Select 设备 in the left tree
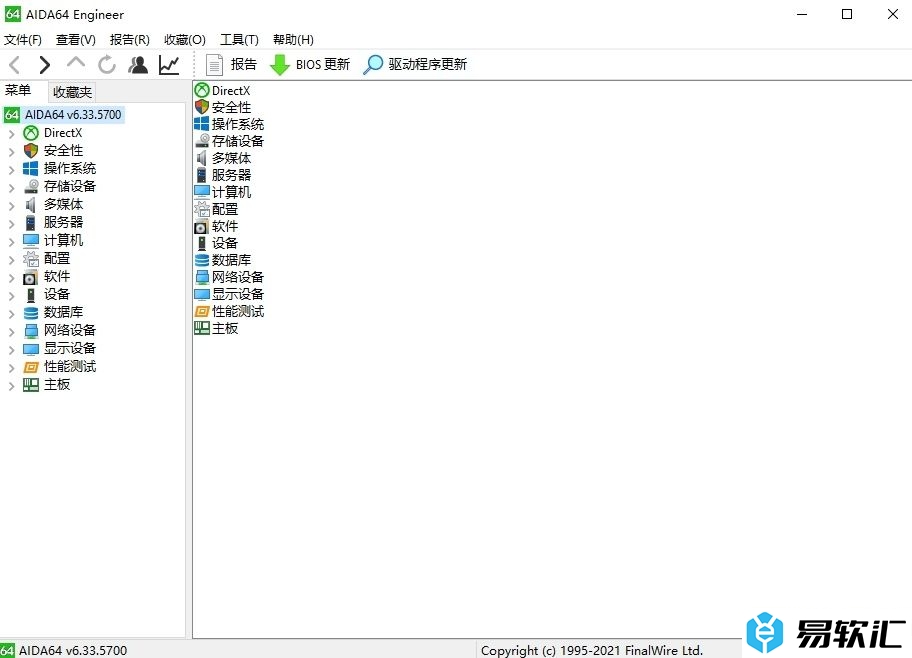Viewport: 912px width, 658px height. pos(56,294)
